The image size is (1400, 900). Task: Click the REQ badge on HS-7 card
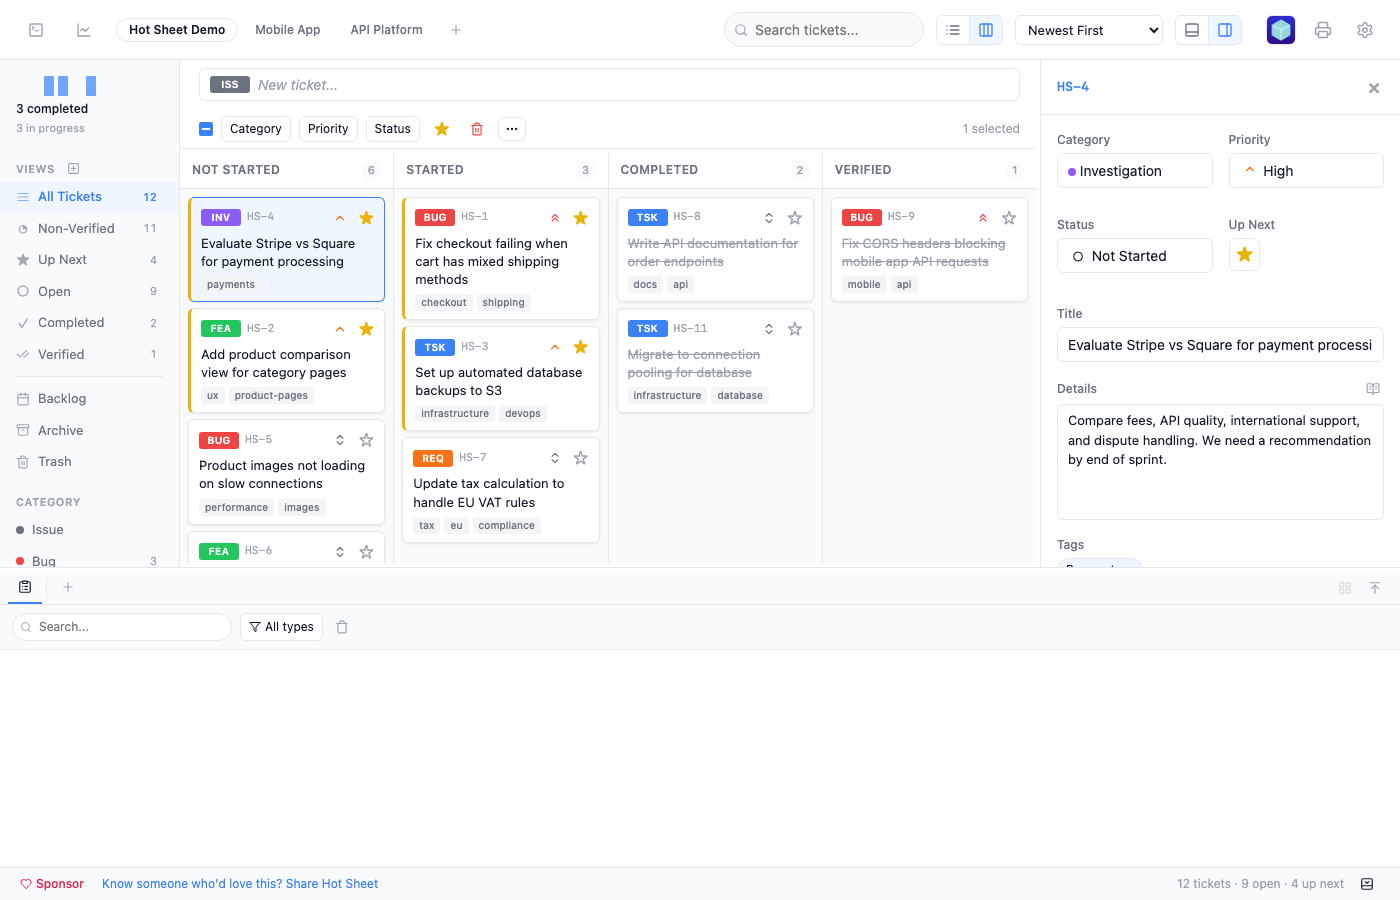433,459
